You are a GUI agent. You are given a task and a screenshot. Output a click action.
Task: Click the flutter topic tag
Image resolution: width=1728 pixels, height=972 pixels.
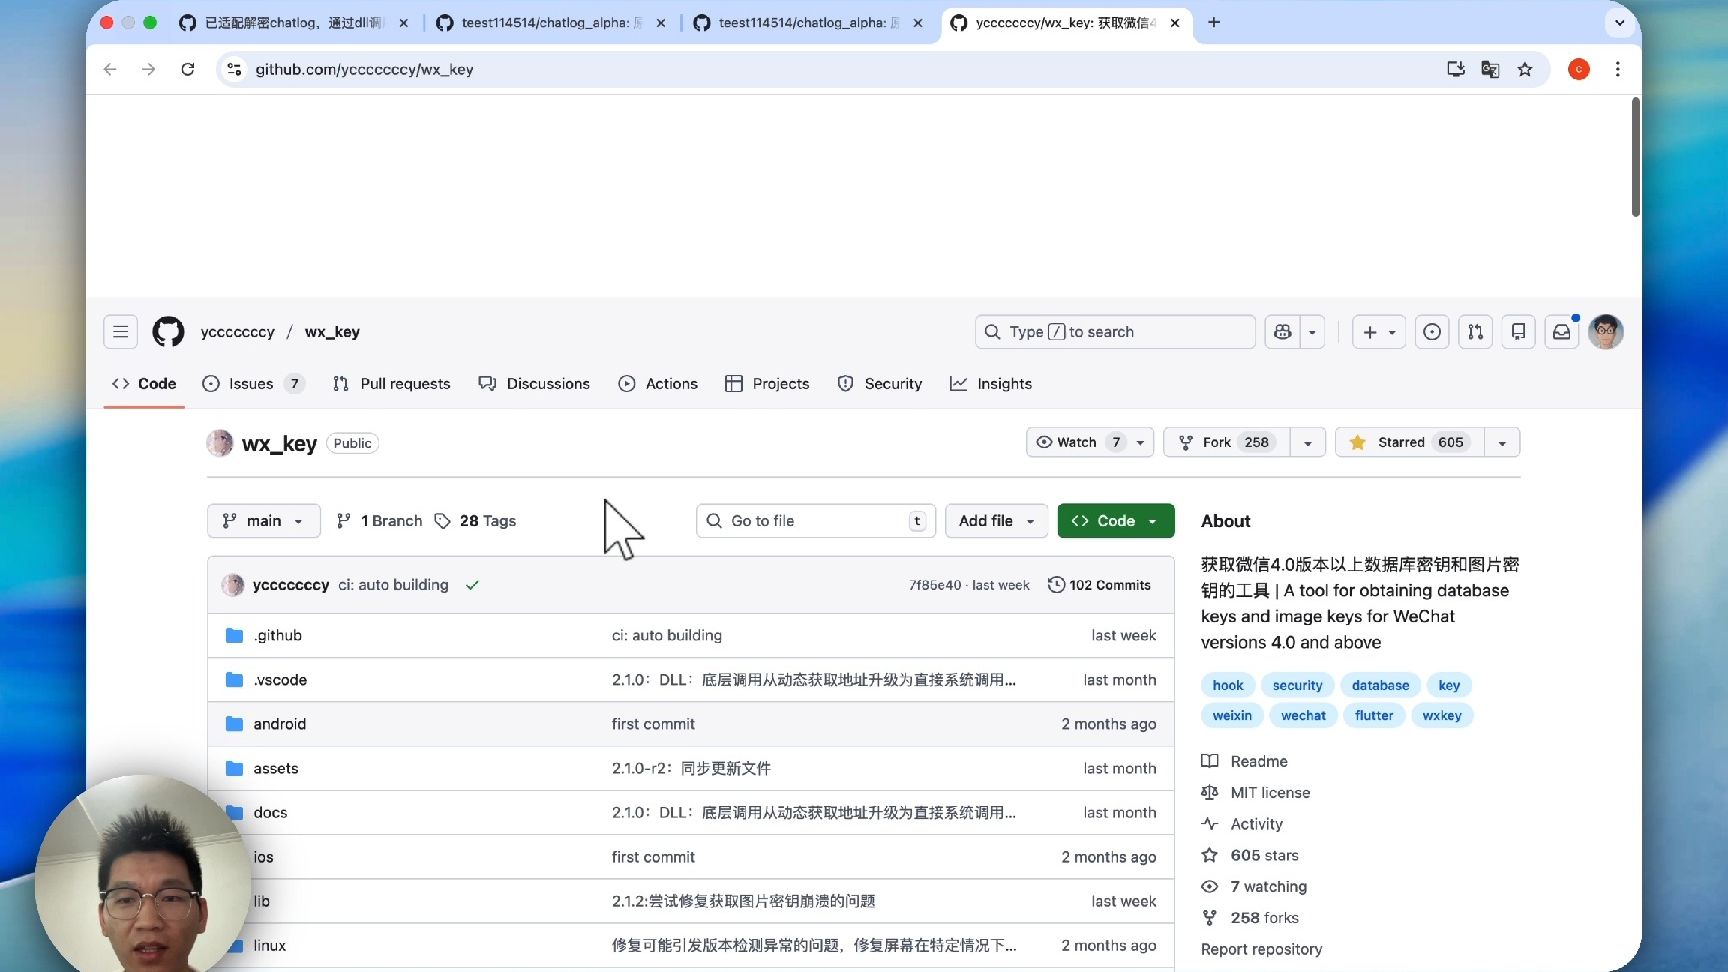point(1374,715)
